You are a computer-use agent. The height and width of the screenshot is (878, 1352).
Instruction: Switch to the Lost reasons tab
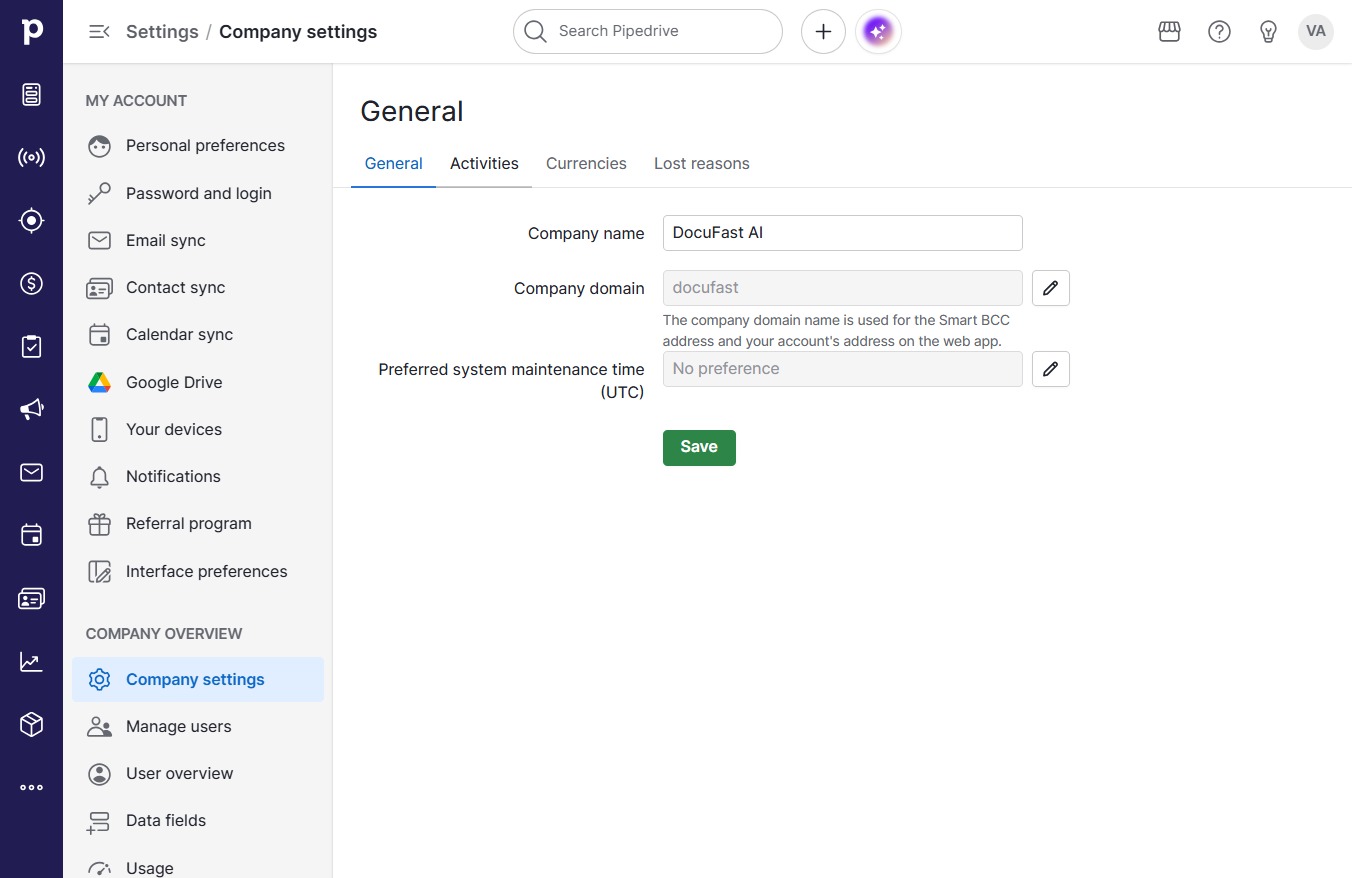702,164
